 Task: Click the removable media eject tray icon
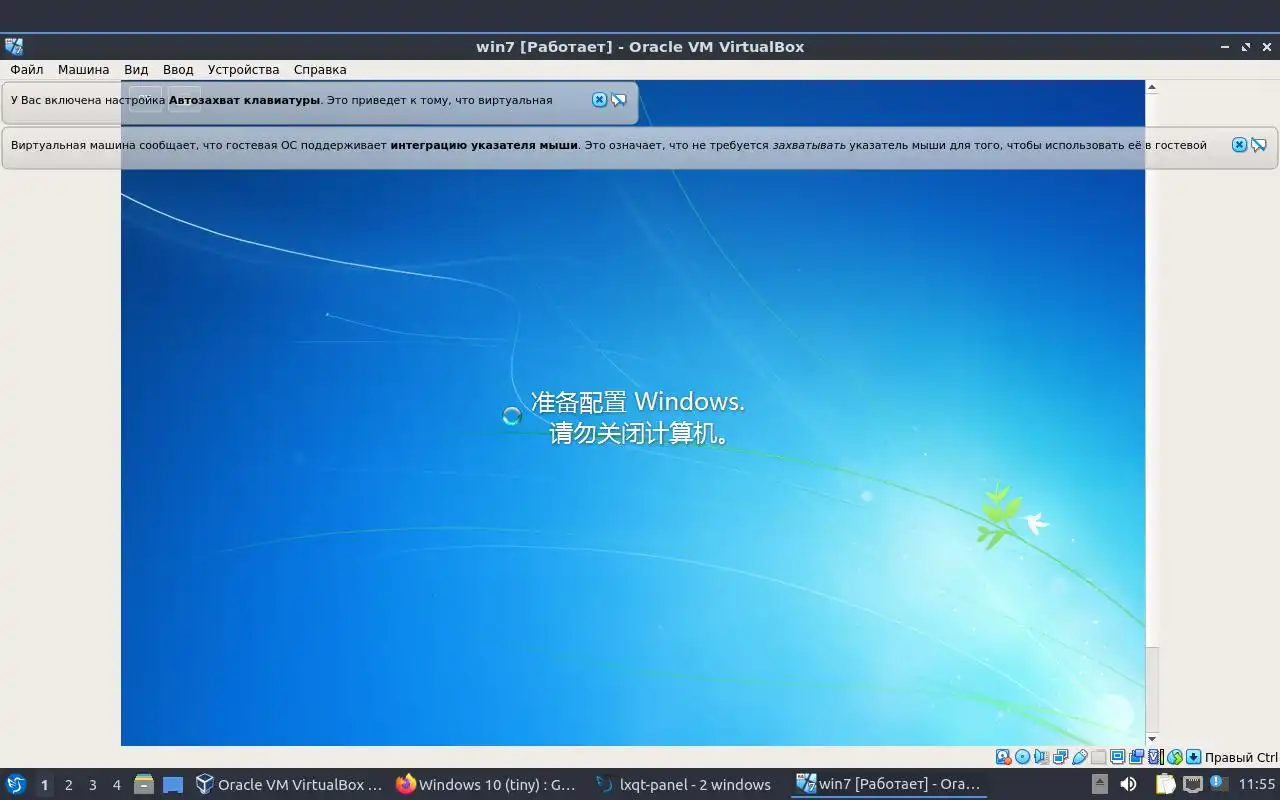(x=1099, y=784)
